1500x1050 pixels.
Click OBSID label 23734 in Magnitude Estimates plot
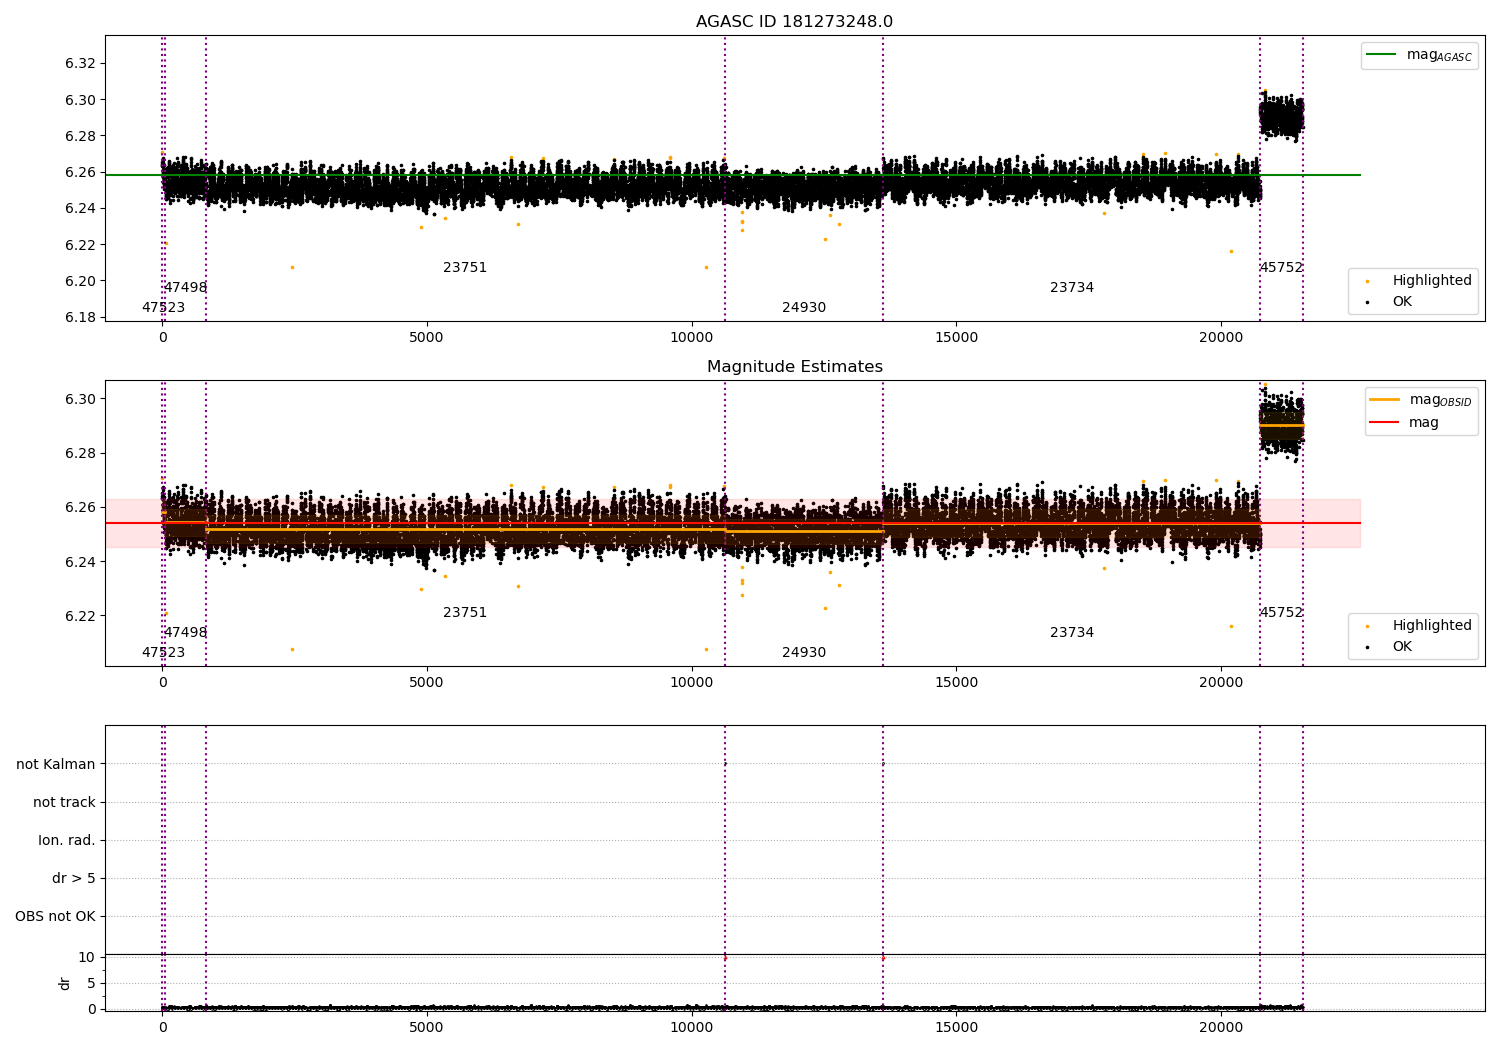point(1072,632)
